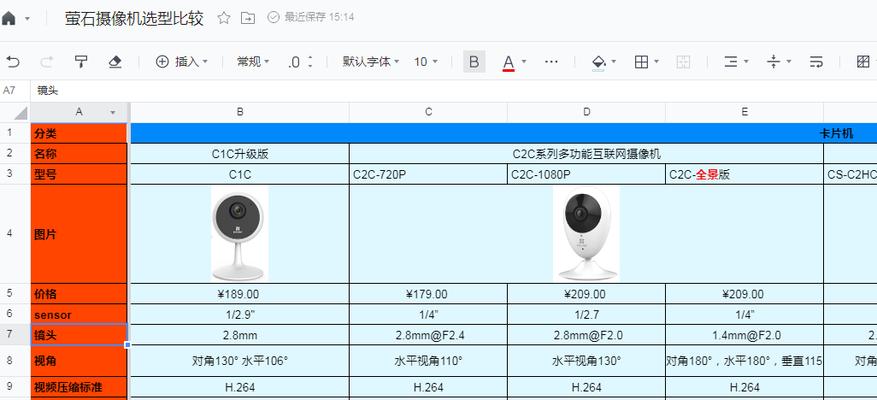This screenshot has width=877, height=400.
Task: Select column B header
Action: (x=240, y=112)
